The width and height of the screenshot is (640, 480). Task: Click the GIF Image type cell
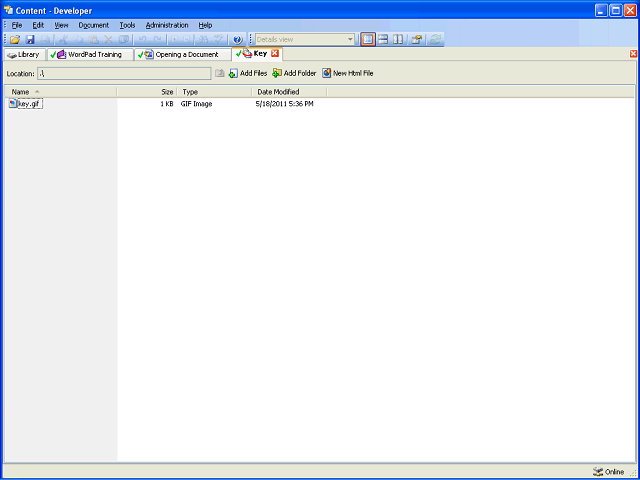pos(196,104)
